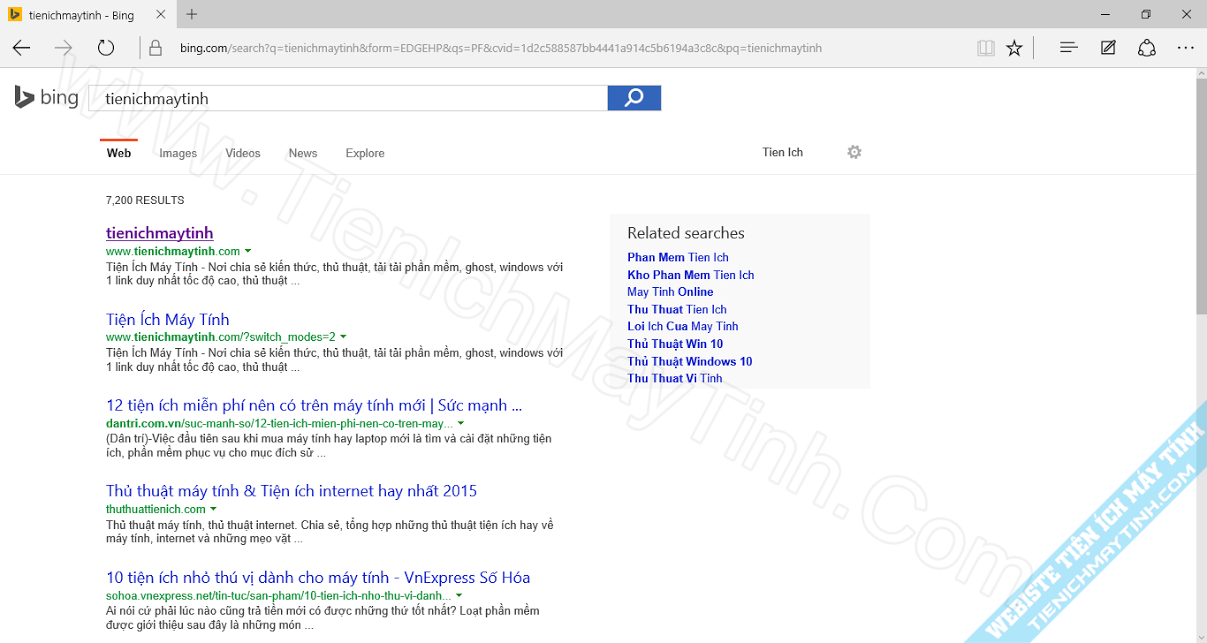Click the 7,200 RESULTS count text

click(145, 200)
